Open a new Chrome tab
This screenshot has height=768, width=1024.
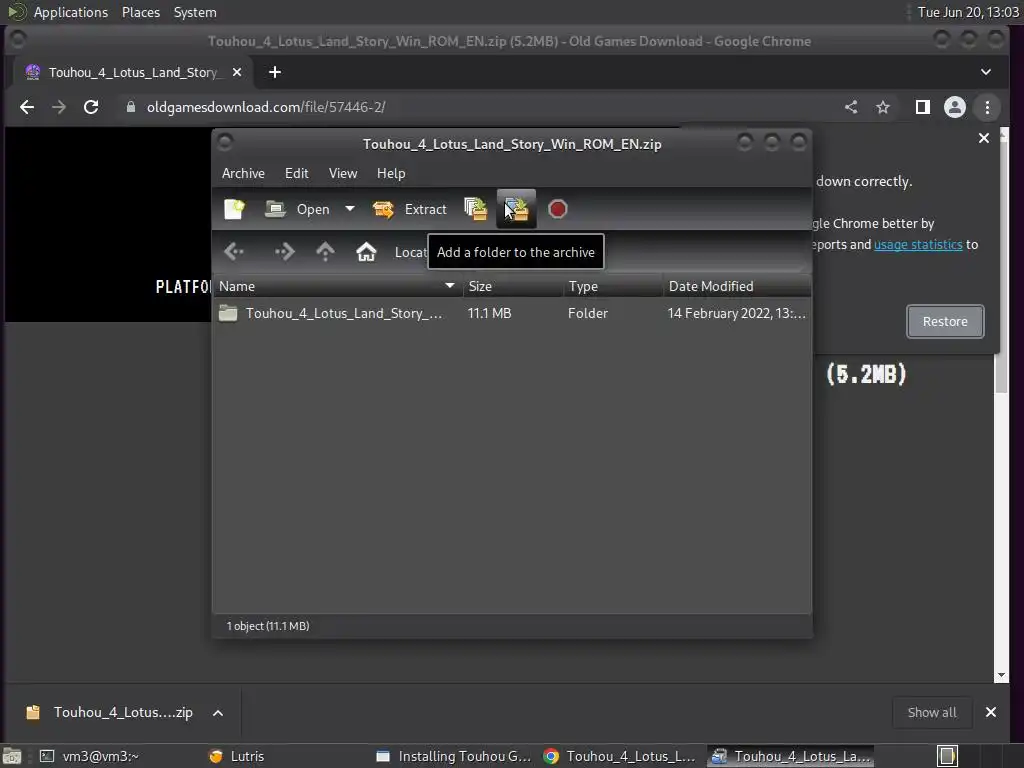275,72
